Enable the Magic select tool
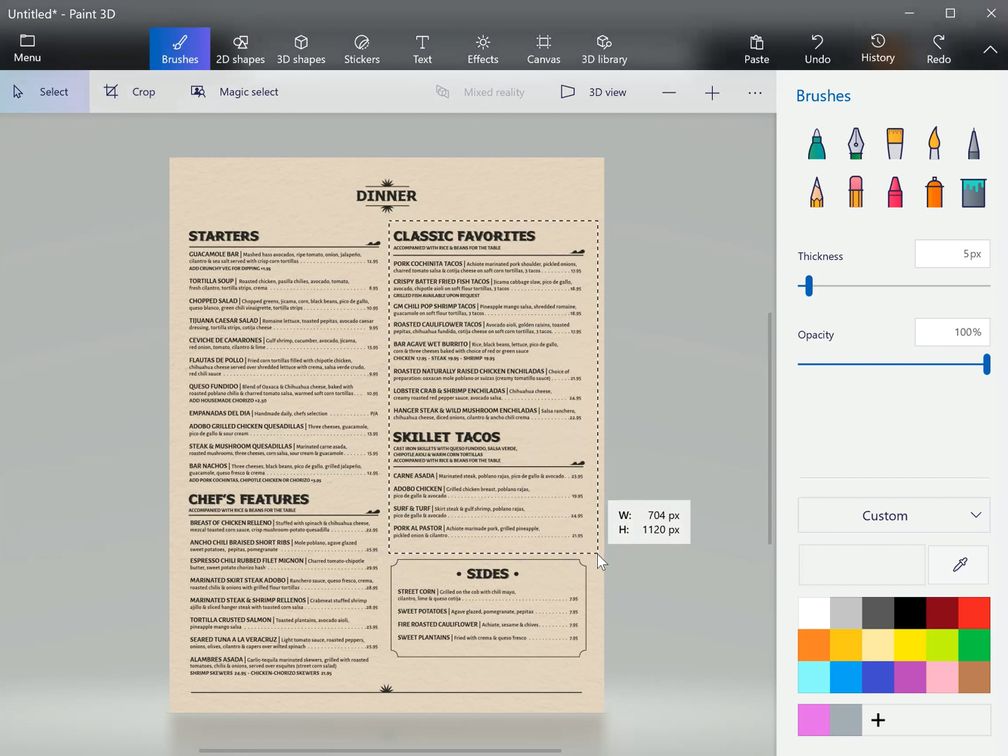The height and width of the screenshot is (756, 1008). click(235, 92)
